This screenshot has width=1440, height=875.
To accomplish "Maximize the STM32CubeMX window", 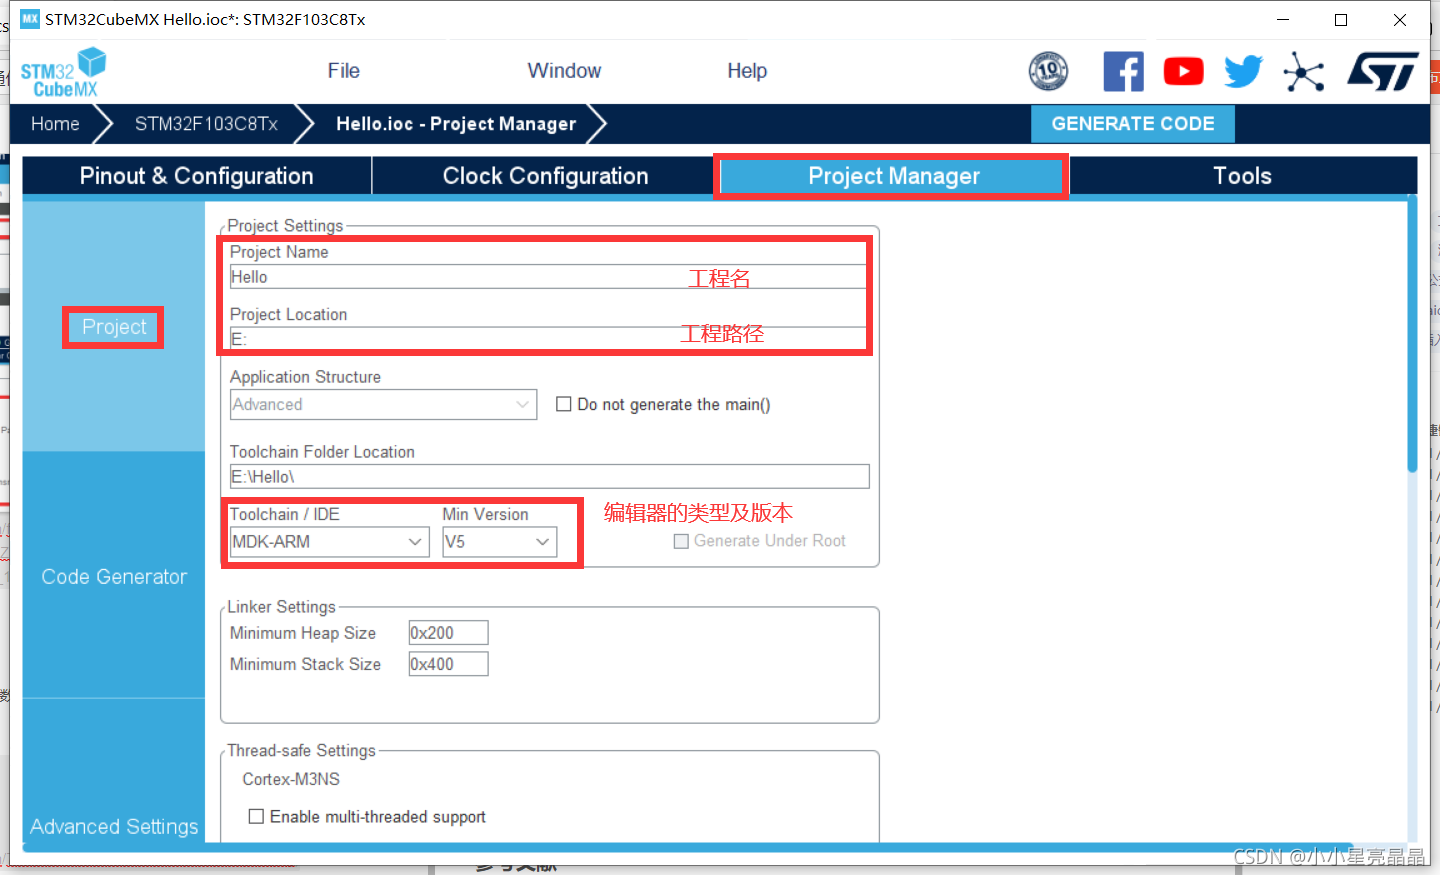I will 1341,20.
